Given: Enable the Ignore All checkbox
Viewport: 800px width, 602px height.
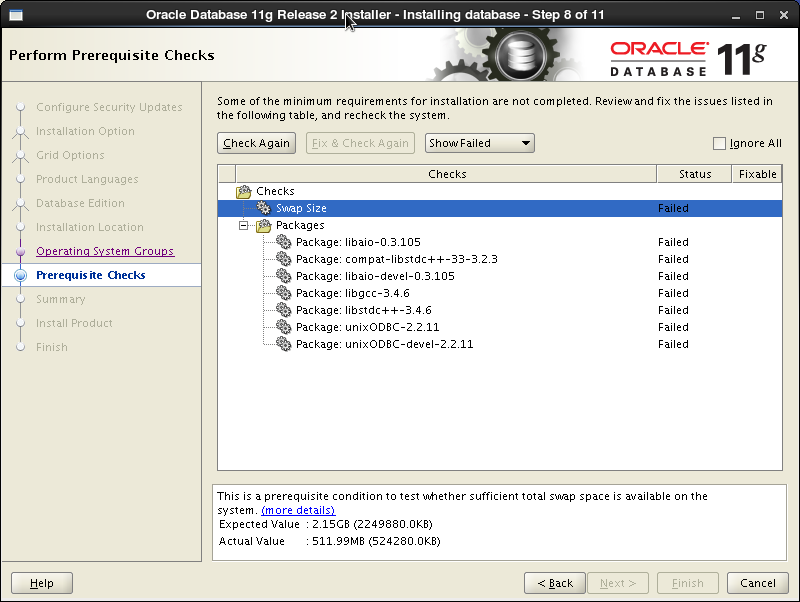Looking at the screenshot, I should click(719, 143).
